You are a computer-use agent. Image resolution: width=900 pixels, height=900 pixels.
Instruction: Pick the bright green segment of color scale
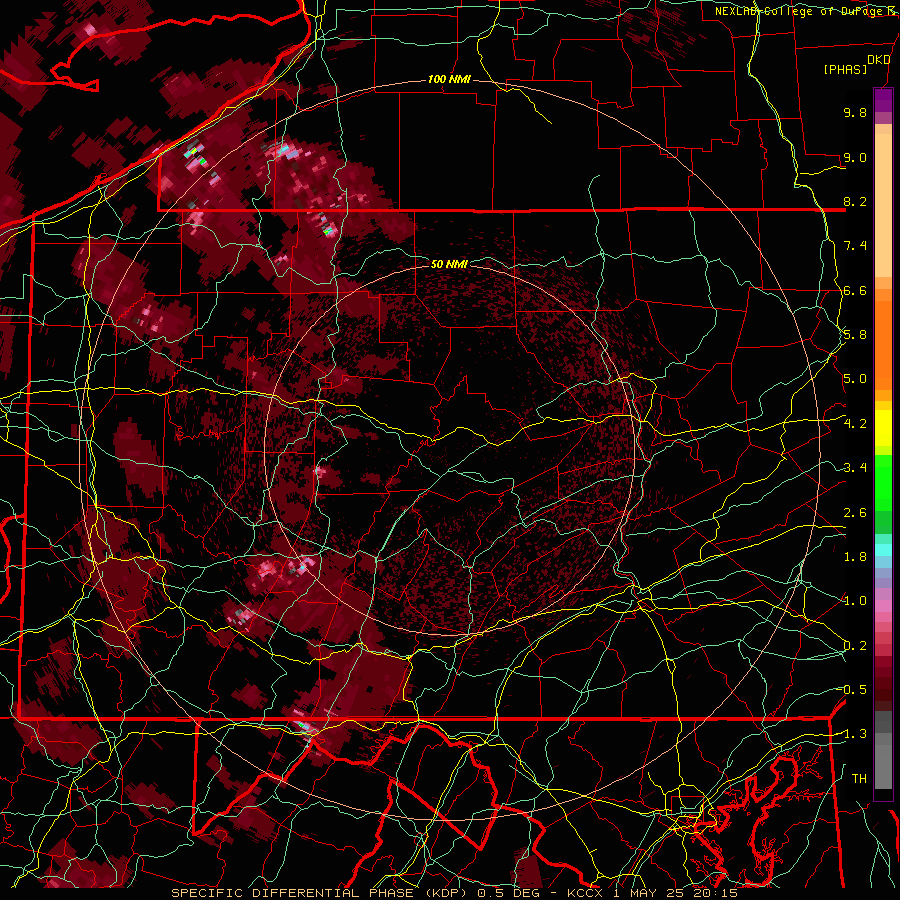pyautogui.click(x=883, y=482)
